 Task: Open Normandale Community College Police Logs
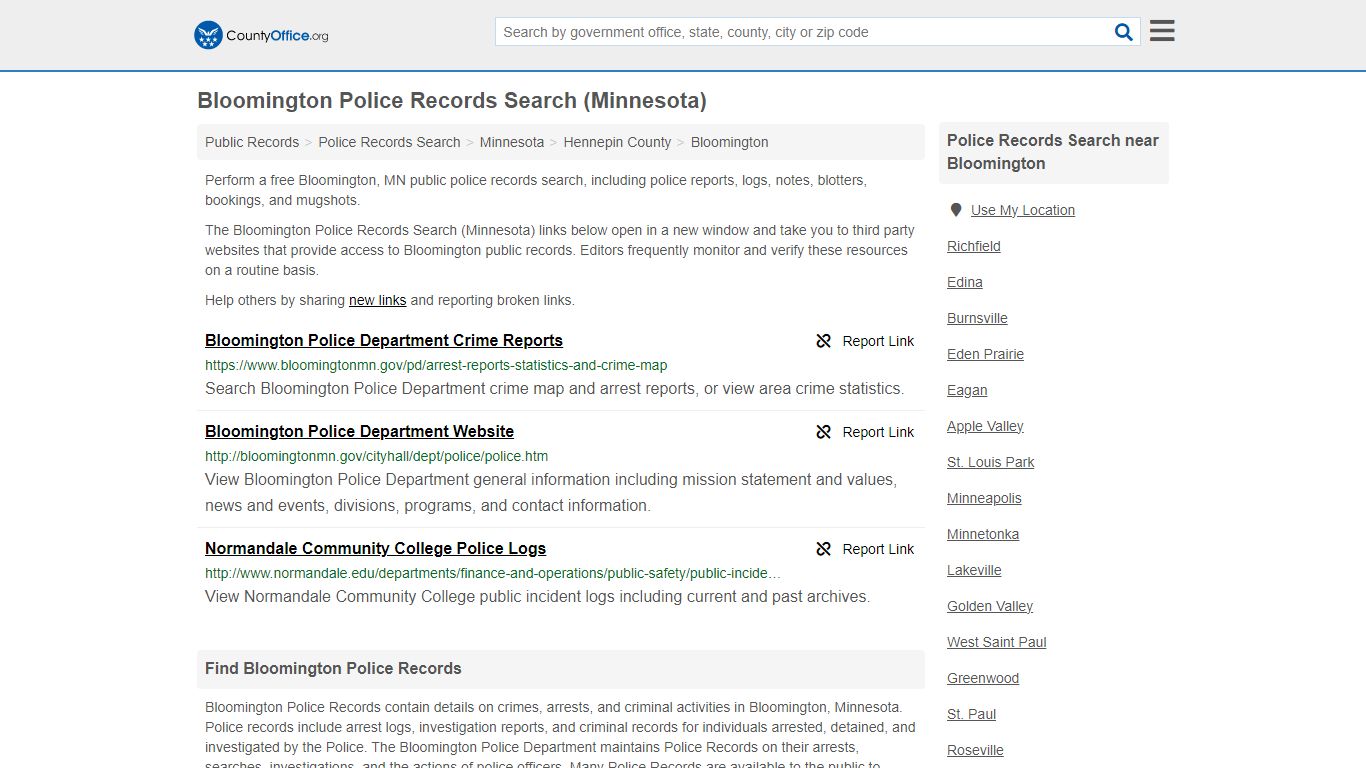(375, 548)
